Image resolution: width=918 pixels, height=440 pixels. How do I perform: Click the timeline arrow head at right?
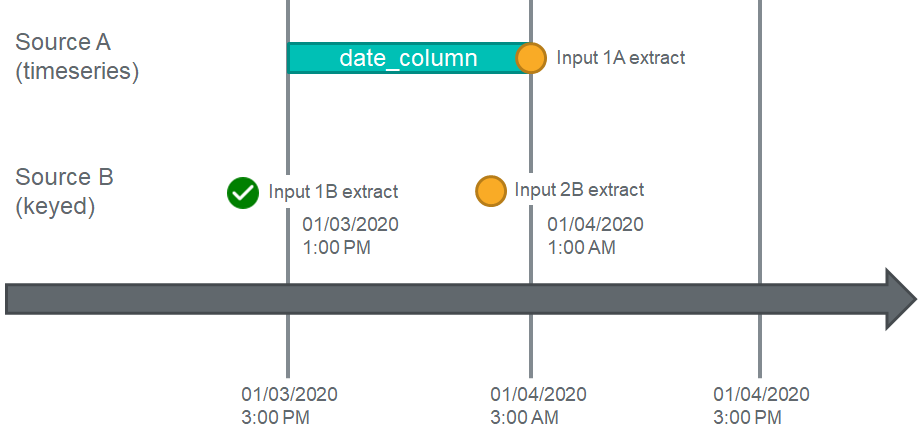tap(900, 299)
